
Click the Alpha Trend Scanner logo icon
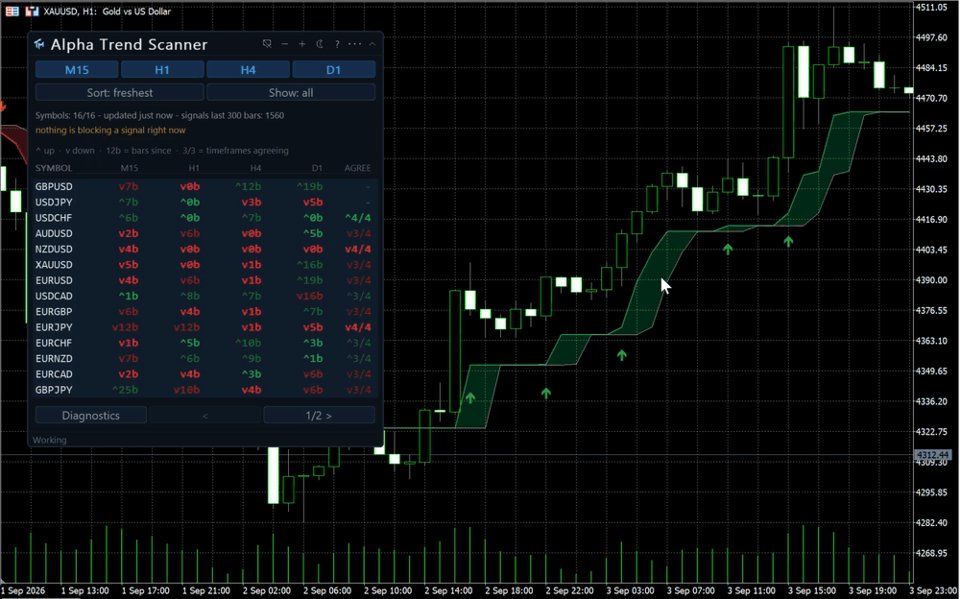[40, 44]
